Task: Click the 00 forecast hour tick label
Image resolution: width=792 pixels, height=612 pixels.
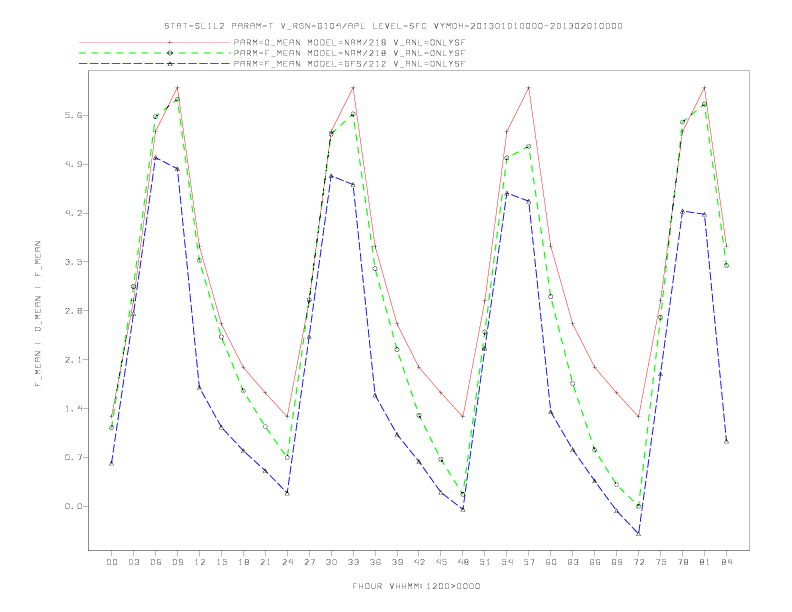Action: 112,562
